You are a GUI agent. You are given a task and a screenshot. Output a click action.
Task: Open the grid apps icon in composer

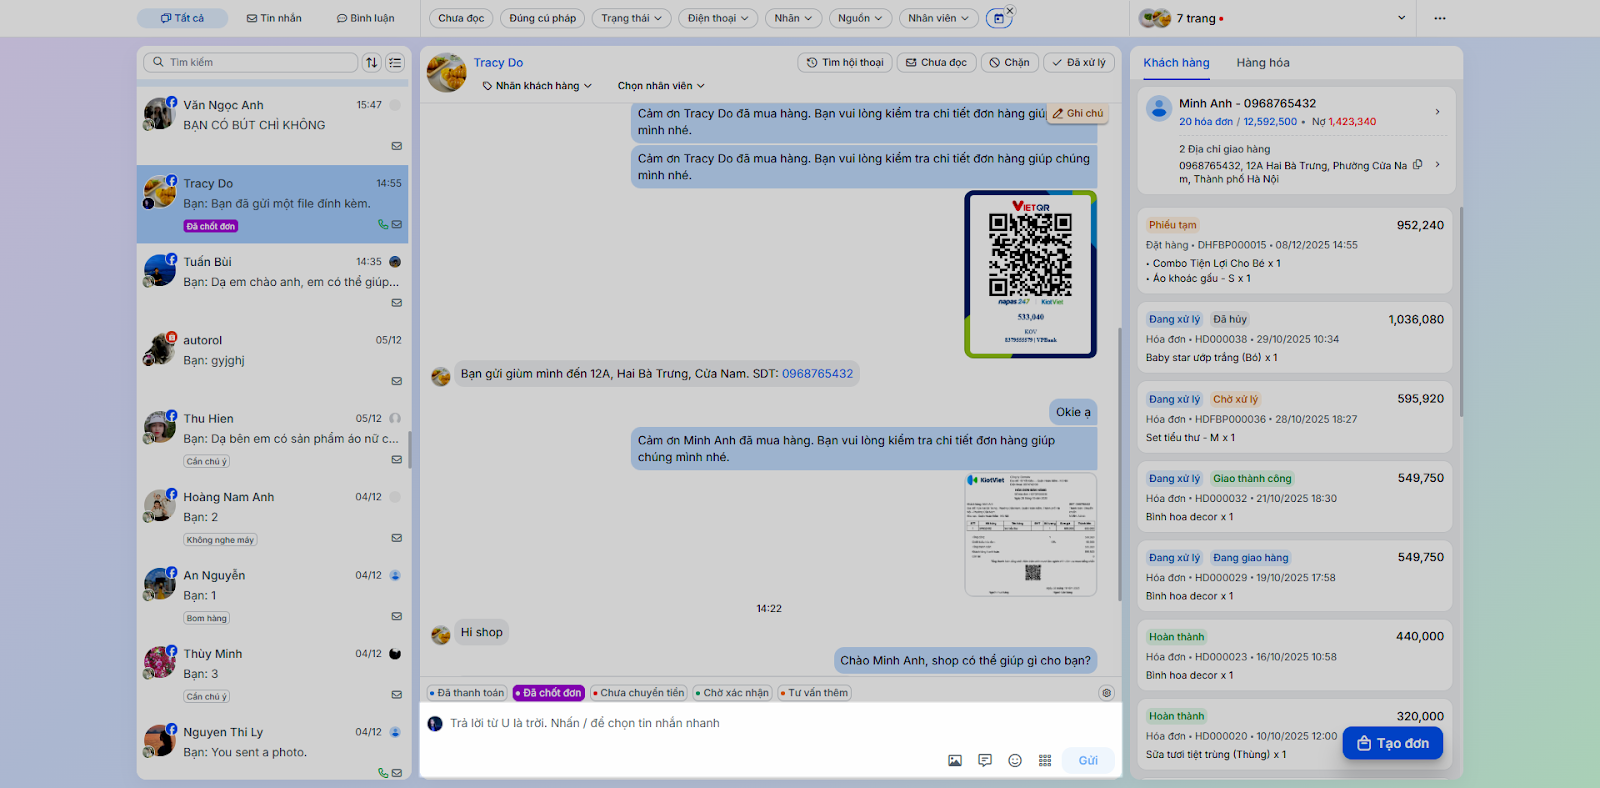click(x=1045, y=761)
